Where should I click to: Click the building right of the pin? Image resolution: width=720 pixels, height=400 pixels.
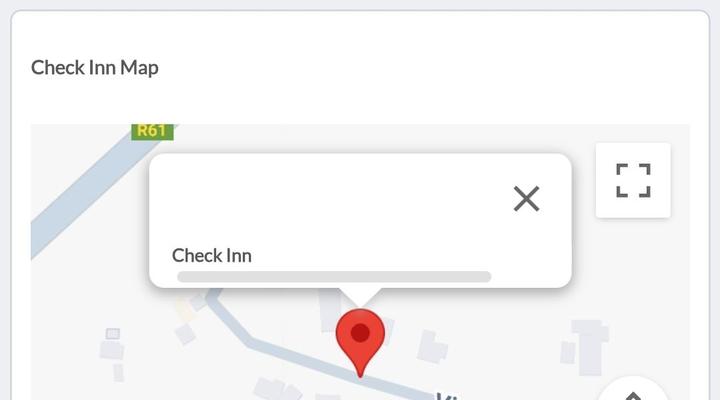[x=431, y=346]
